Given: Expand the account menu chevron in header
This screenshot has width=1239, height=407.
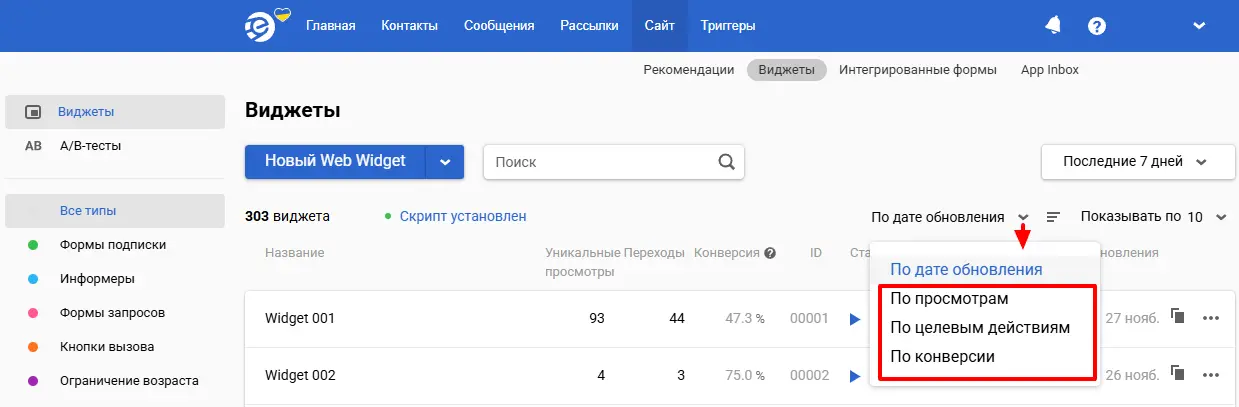Looking at the screenshot, I should tap(1200, 26).
